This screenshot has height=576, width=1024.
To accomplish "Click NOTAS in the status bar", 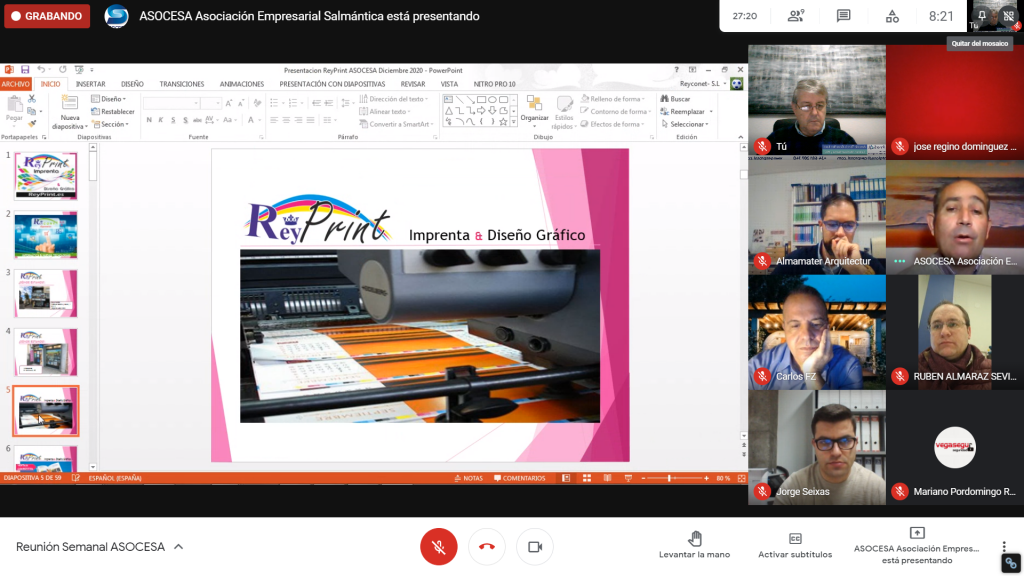I will coord(468,478).
